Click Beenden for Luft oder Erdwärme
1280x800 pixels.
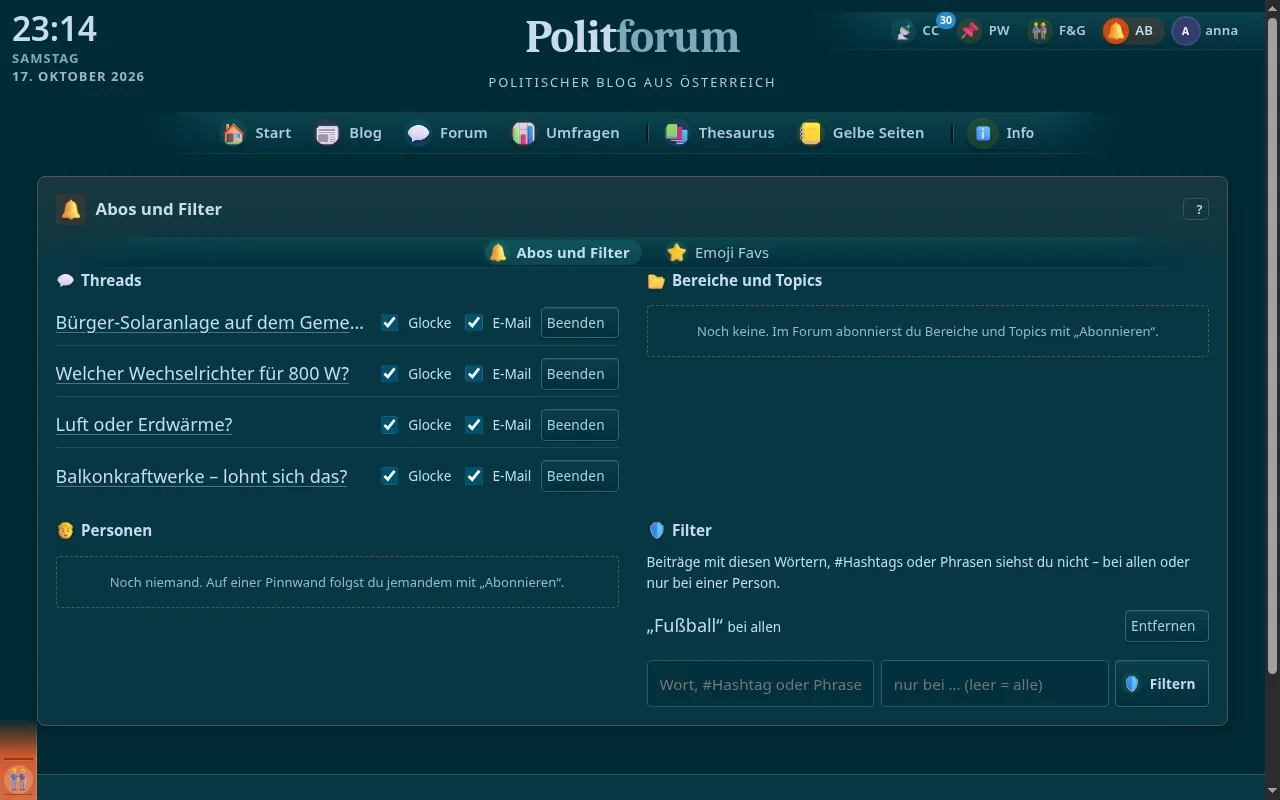580,425
